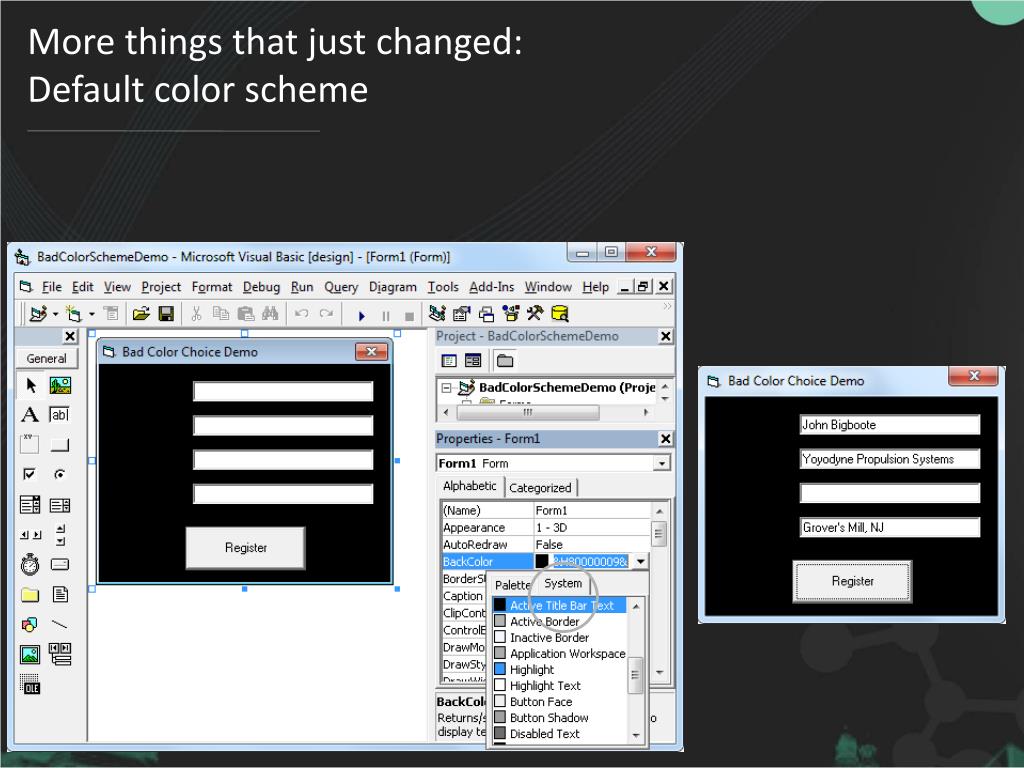The height and width of the screenshot is (768, 1024).
Task: Click the Grover's Mill, NJ text field
Action: (889, 528)
